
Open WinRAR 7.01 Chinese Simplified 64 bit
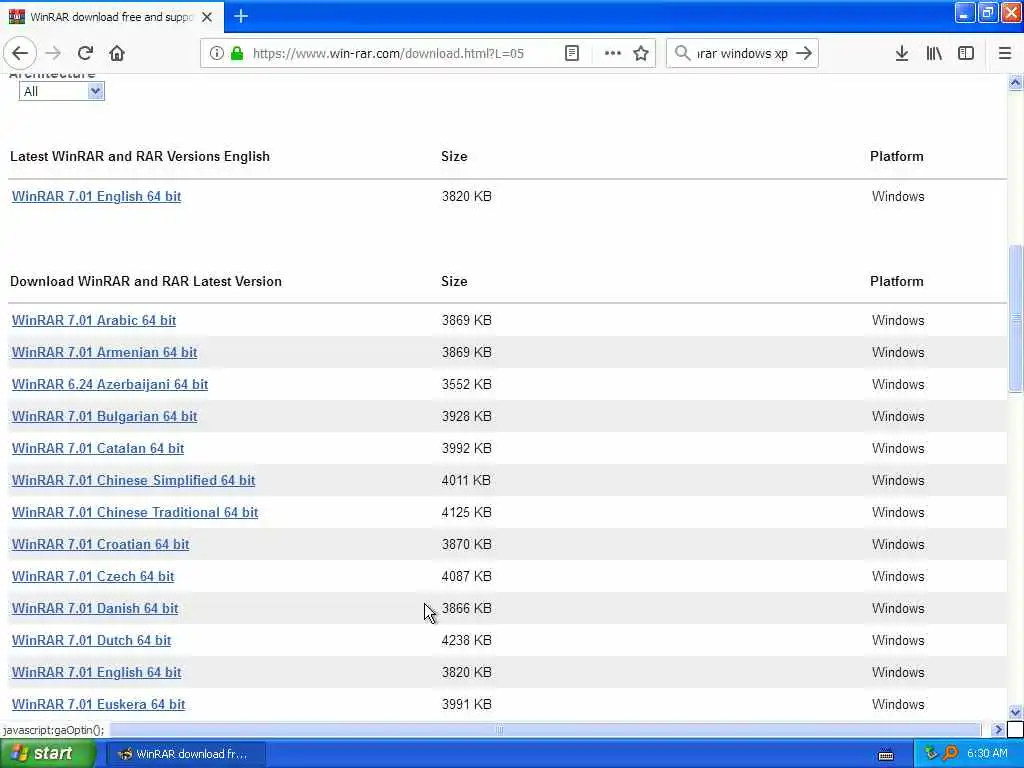133,481
